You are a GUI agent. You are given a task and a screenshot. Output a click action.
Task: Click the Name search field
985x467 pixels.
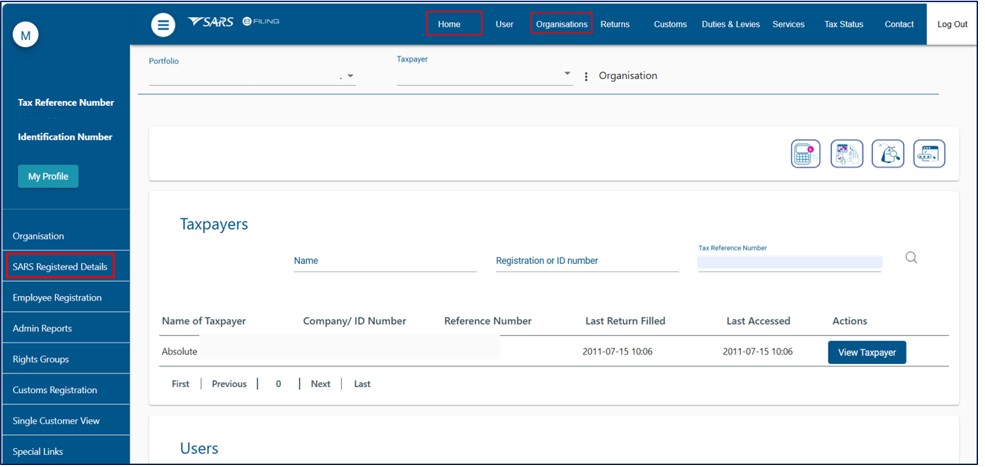(385, 261)
